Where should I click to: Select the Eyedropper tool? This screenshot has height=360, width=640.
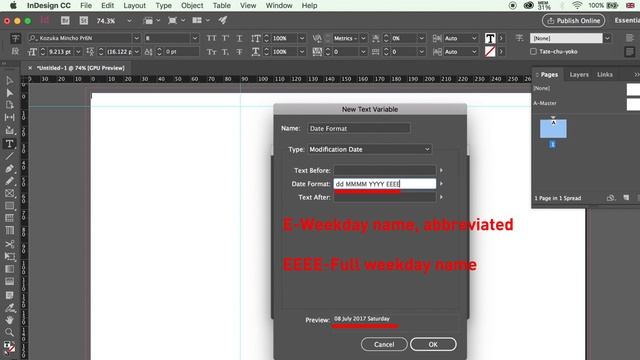coord(9,307)
